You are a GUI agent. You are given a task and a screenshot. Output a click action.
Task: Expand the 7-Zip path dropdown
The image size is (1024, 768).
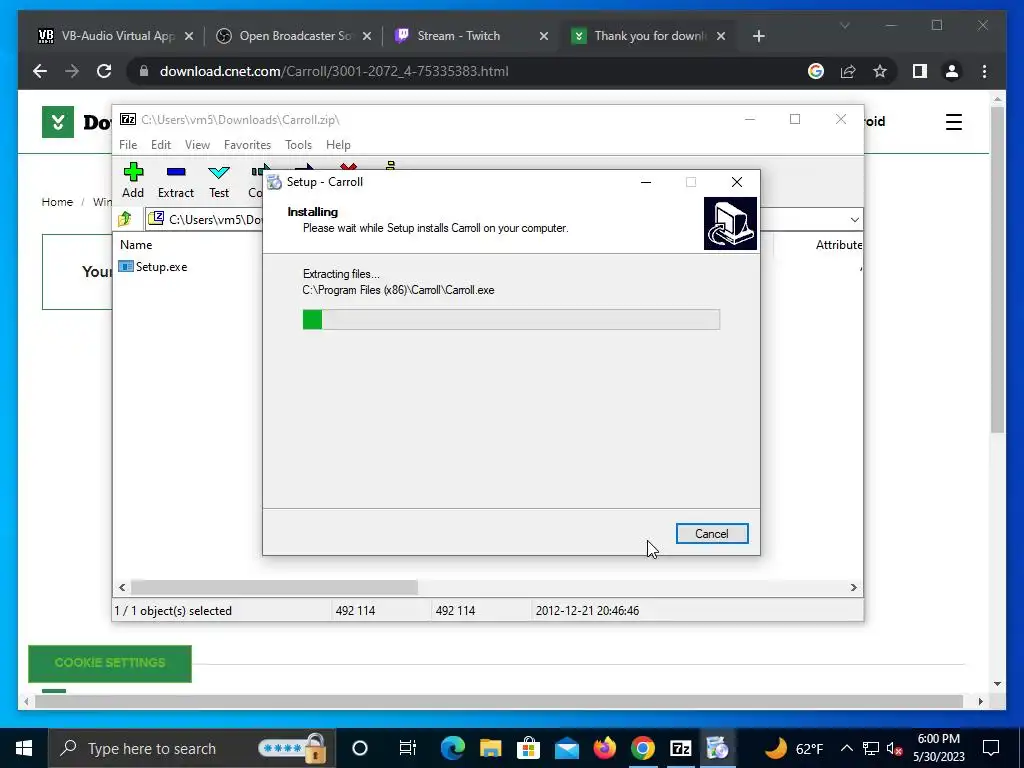[x=854, y=219]
